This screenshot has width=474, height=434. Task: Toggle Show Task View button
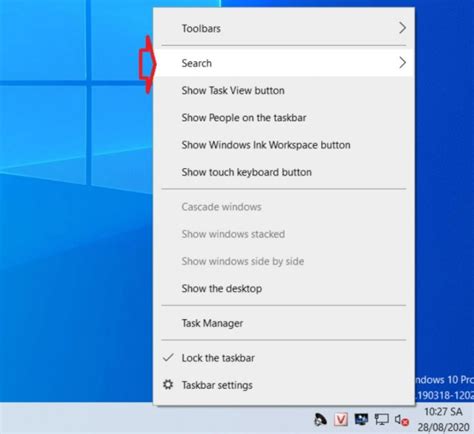pyautogui.click(x=284, y=90)
